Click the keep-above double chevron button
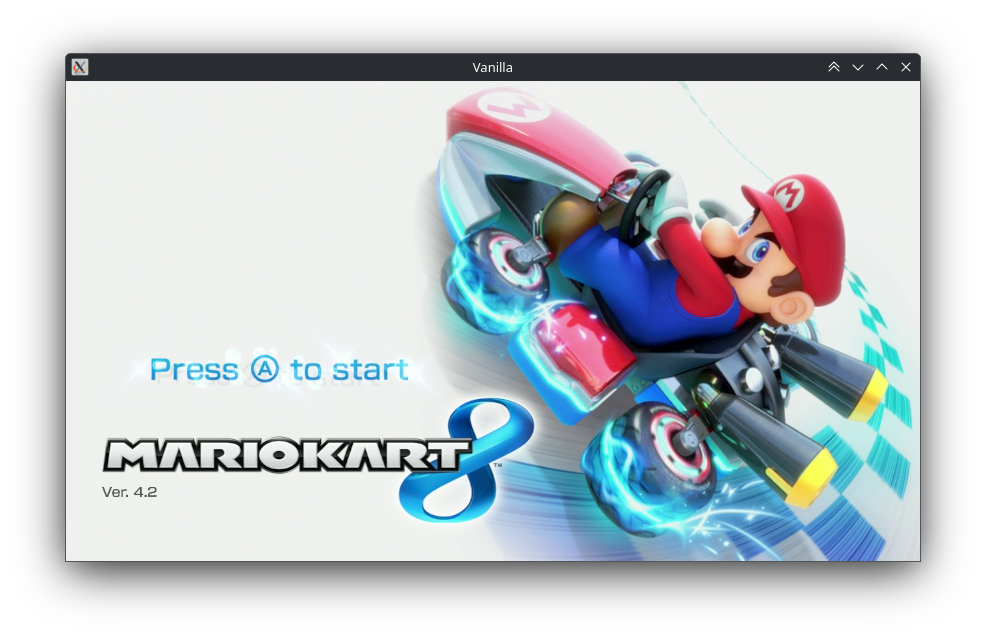Screen dimensions: 986x639 tap(834, 67)
